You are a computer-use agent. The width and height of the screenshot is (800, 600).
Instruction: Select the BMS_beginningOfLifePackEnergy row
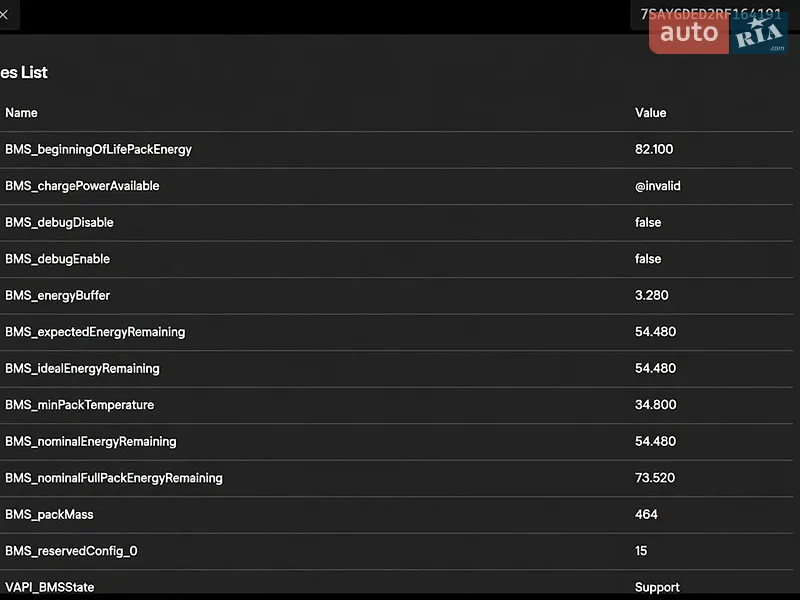pyautogui.click(x=396, y=150)
